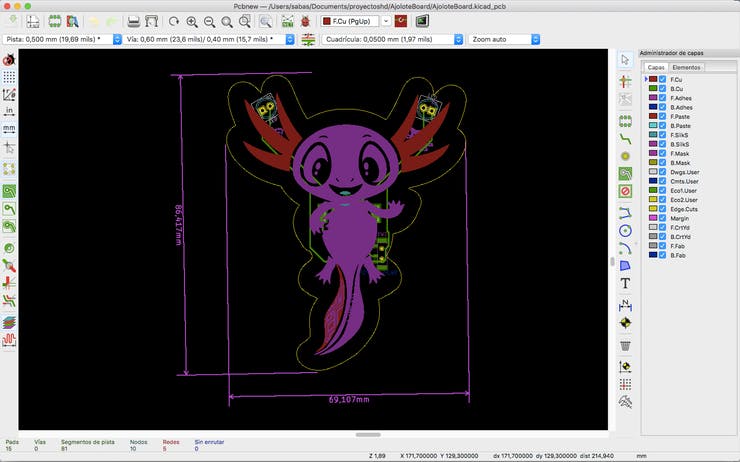Toggle auto track width icon
This screenshot has width=740, height=462.
[308, 40]
